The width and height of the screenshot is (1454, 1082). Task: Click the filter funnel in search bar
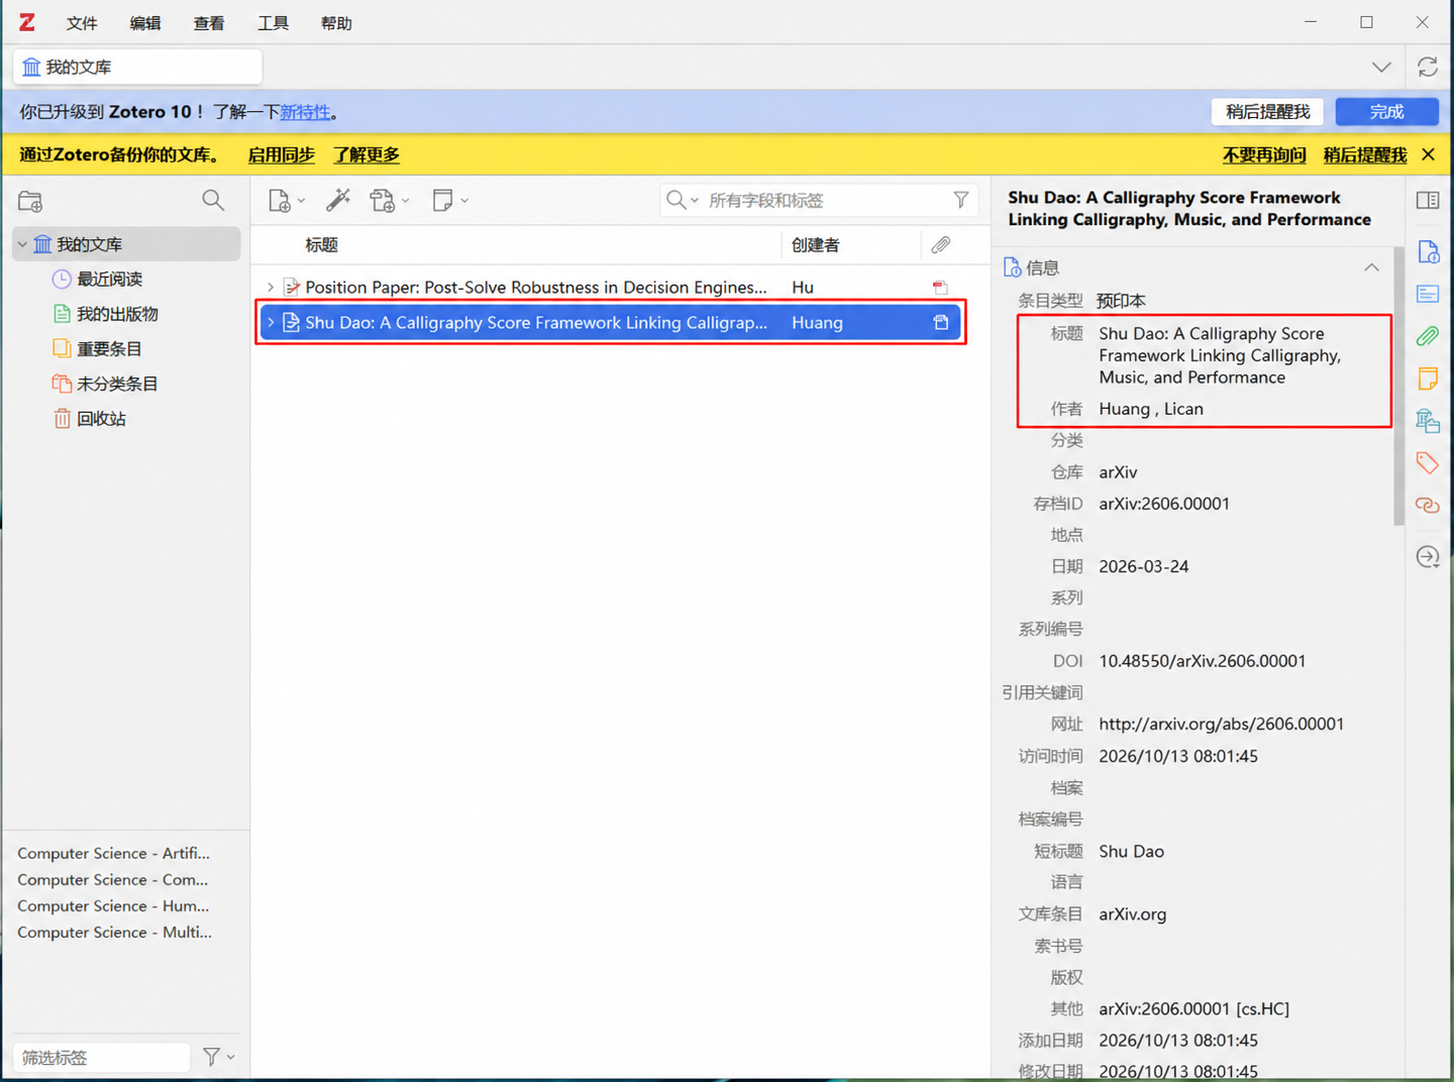[961, 200]
